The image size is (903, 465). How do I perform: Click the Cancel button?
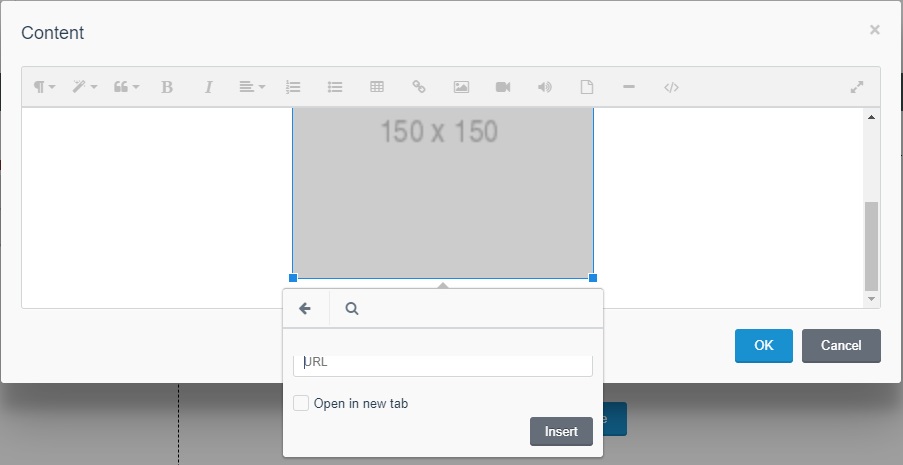click(x=841, y=346)
